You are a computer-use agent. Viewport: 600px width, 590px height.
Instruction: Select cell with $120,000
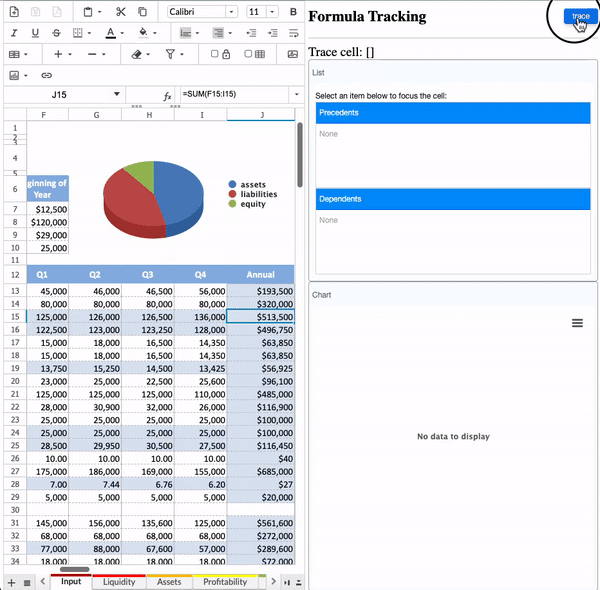click(x=48, y=222)
